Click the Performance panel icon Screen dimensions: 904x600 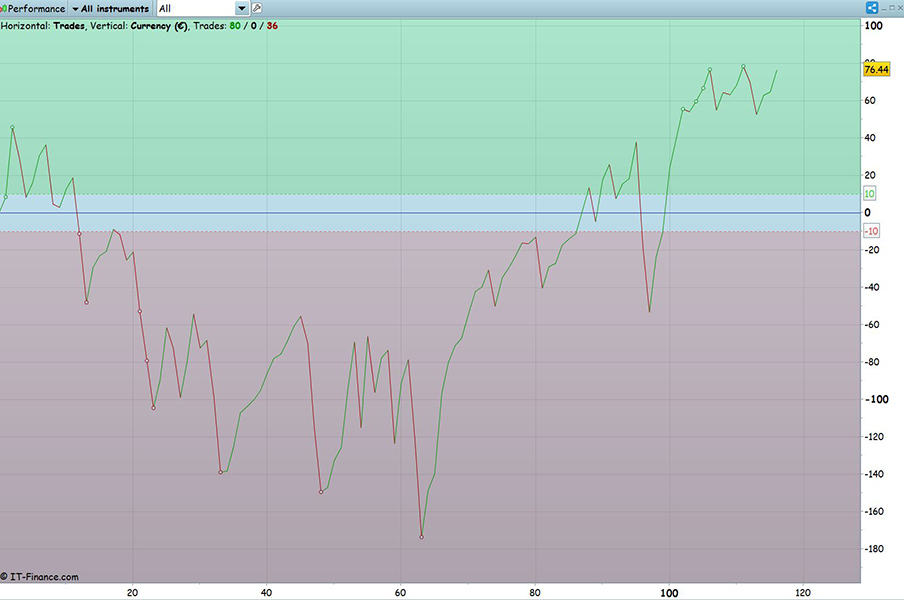3,9
